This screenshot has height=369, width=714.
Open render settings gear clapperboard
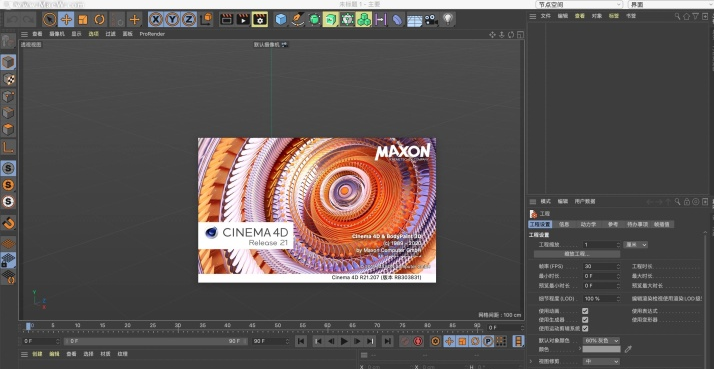(x=260, y=20)
